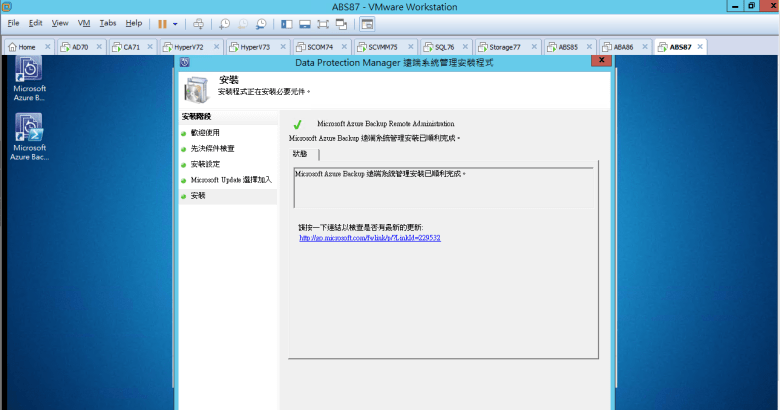
Task: Open the Tabs menu
Action: (108, 23)
